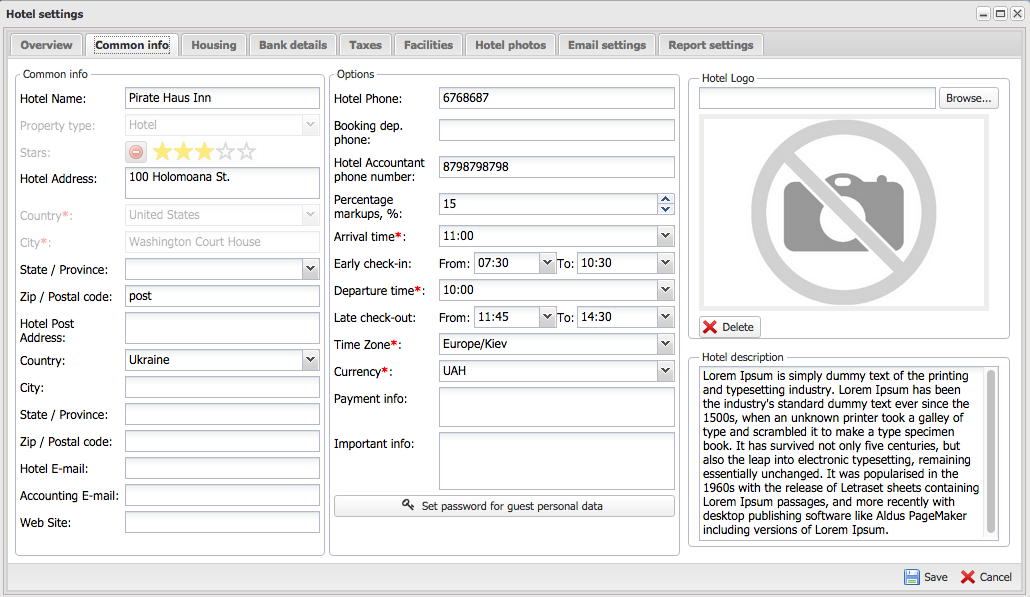This screenshot has height=597, width=1030.
Task: Click the no-photo placeholder logo image
Action: pos(843,212)
